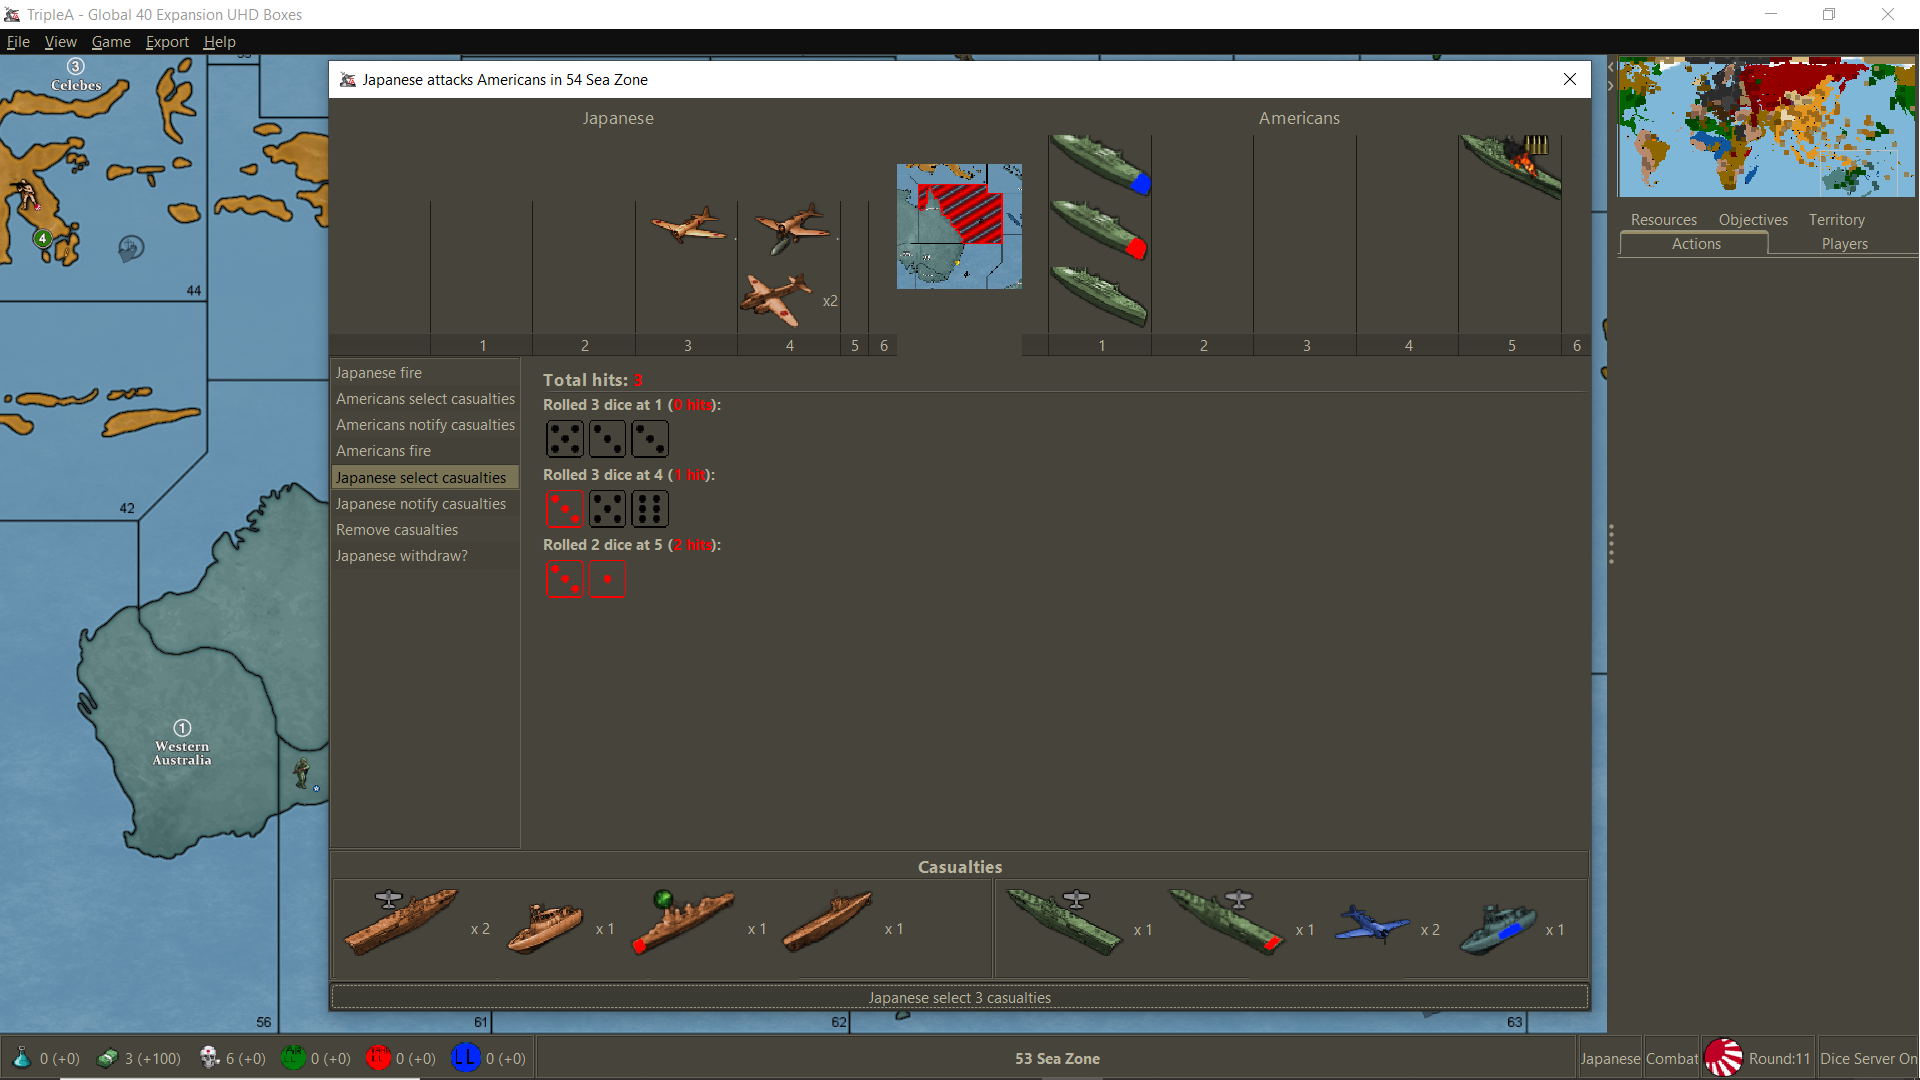Choose damaged Japanese battleship casualty
This screenshot has height=1080, width=1920.
684,922
